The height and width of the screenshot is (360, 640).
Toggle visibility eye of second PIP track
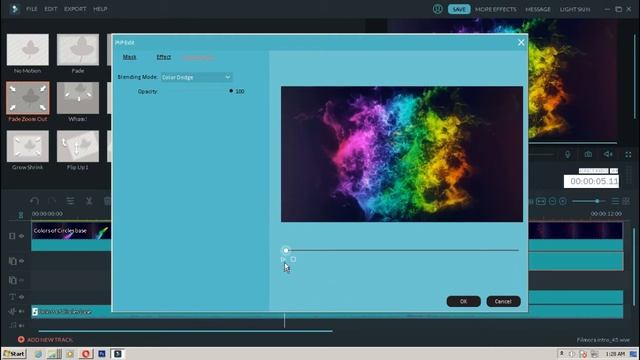[22, 280]
